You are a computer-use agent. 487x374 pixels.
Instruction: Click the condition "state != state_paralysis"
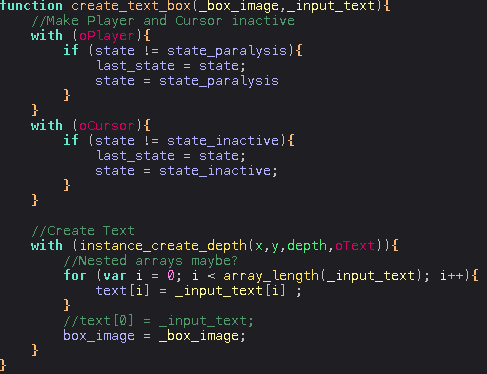191,51
